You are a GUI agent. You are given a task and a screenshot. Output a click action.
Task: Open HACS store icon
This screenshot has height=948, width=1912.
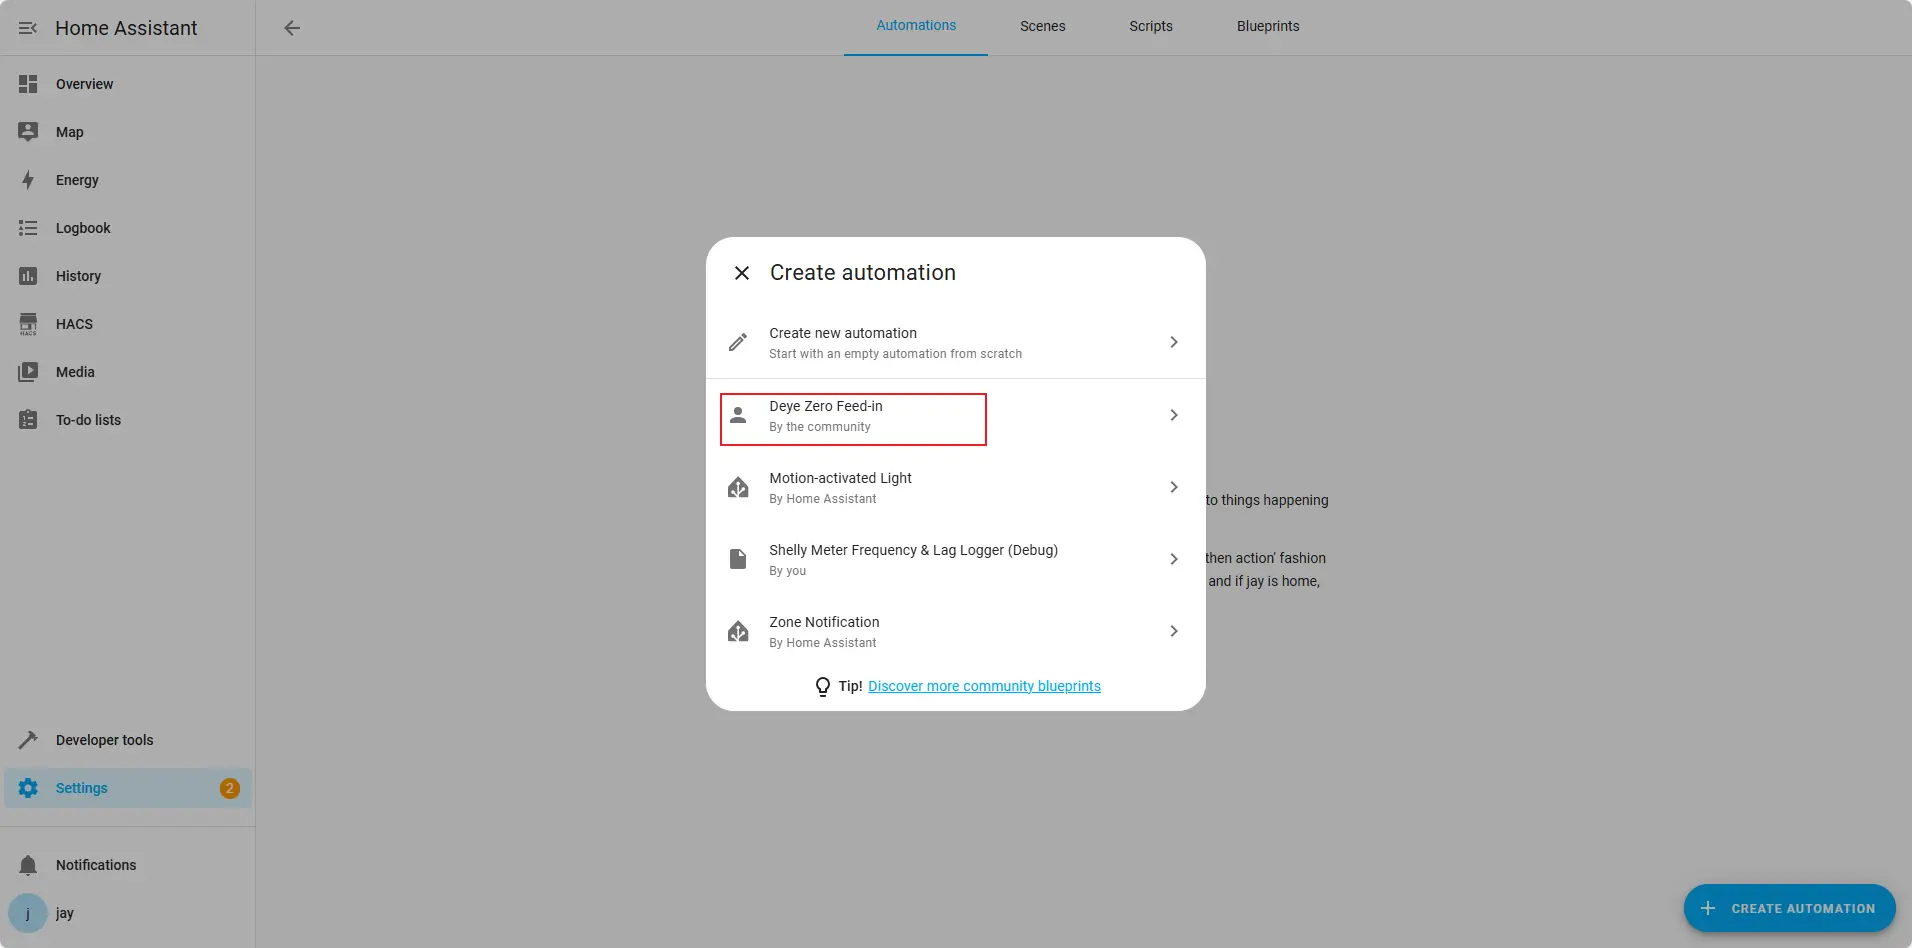coord(28,324)
